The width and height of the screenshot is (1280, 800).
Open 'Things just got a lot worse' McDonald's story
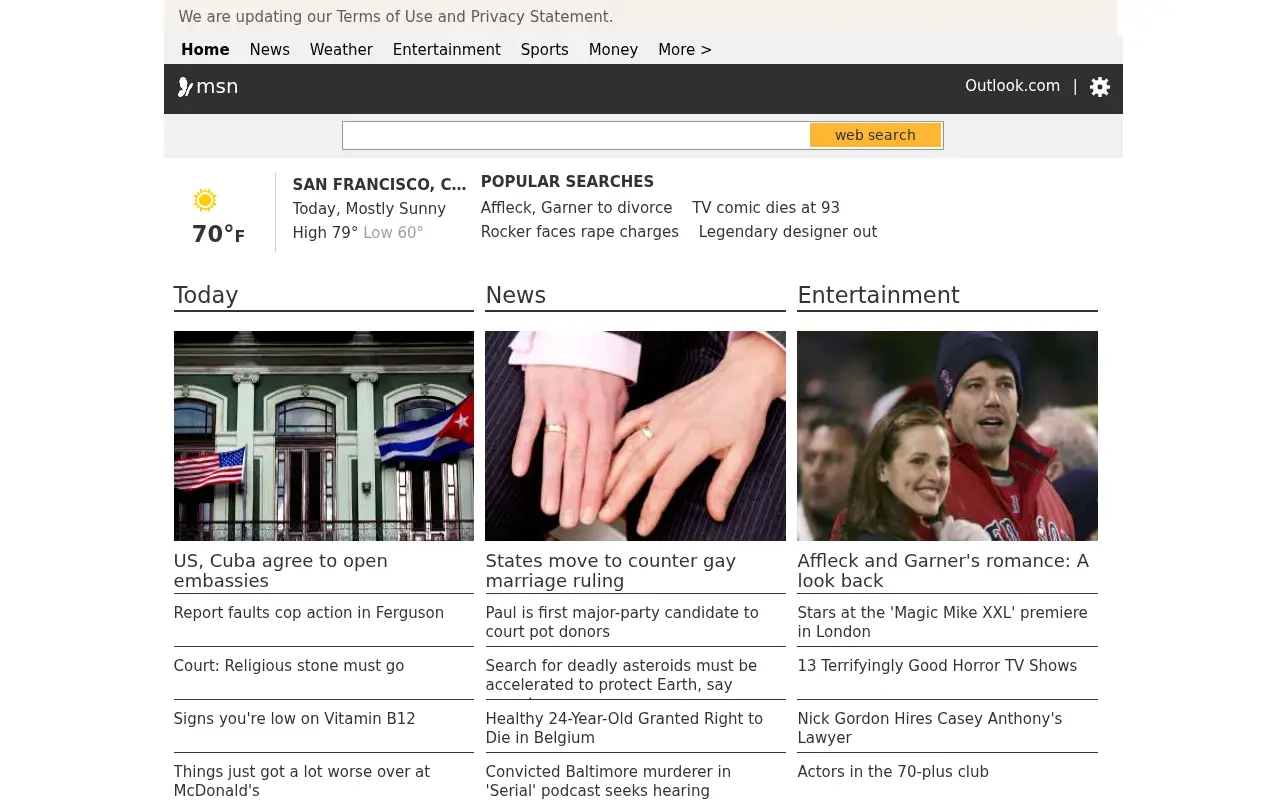pos(302,781)
